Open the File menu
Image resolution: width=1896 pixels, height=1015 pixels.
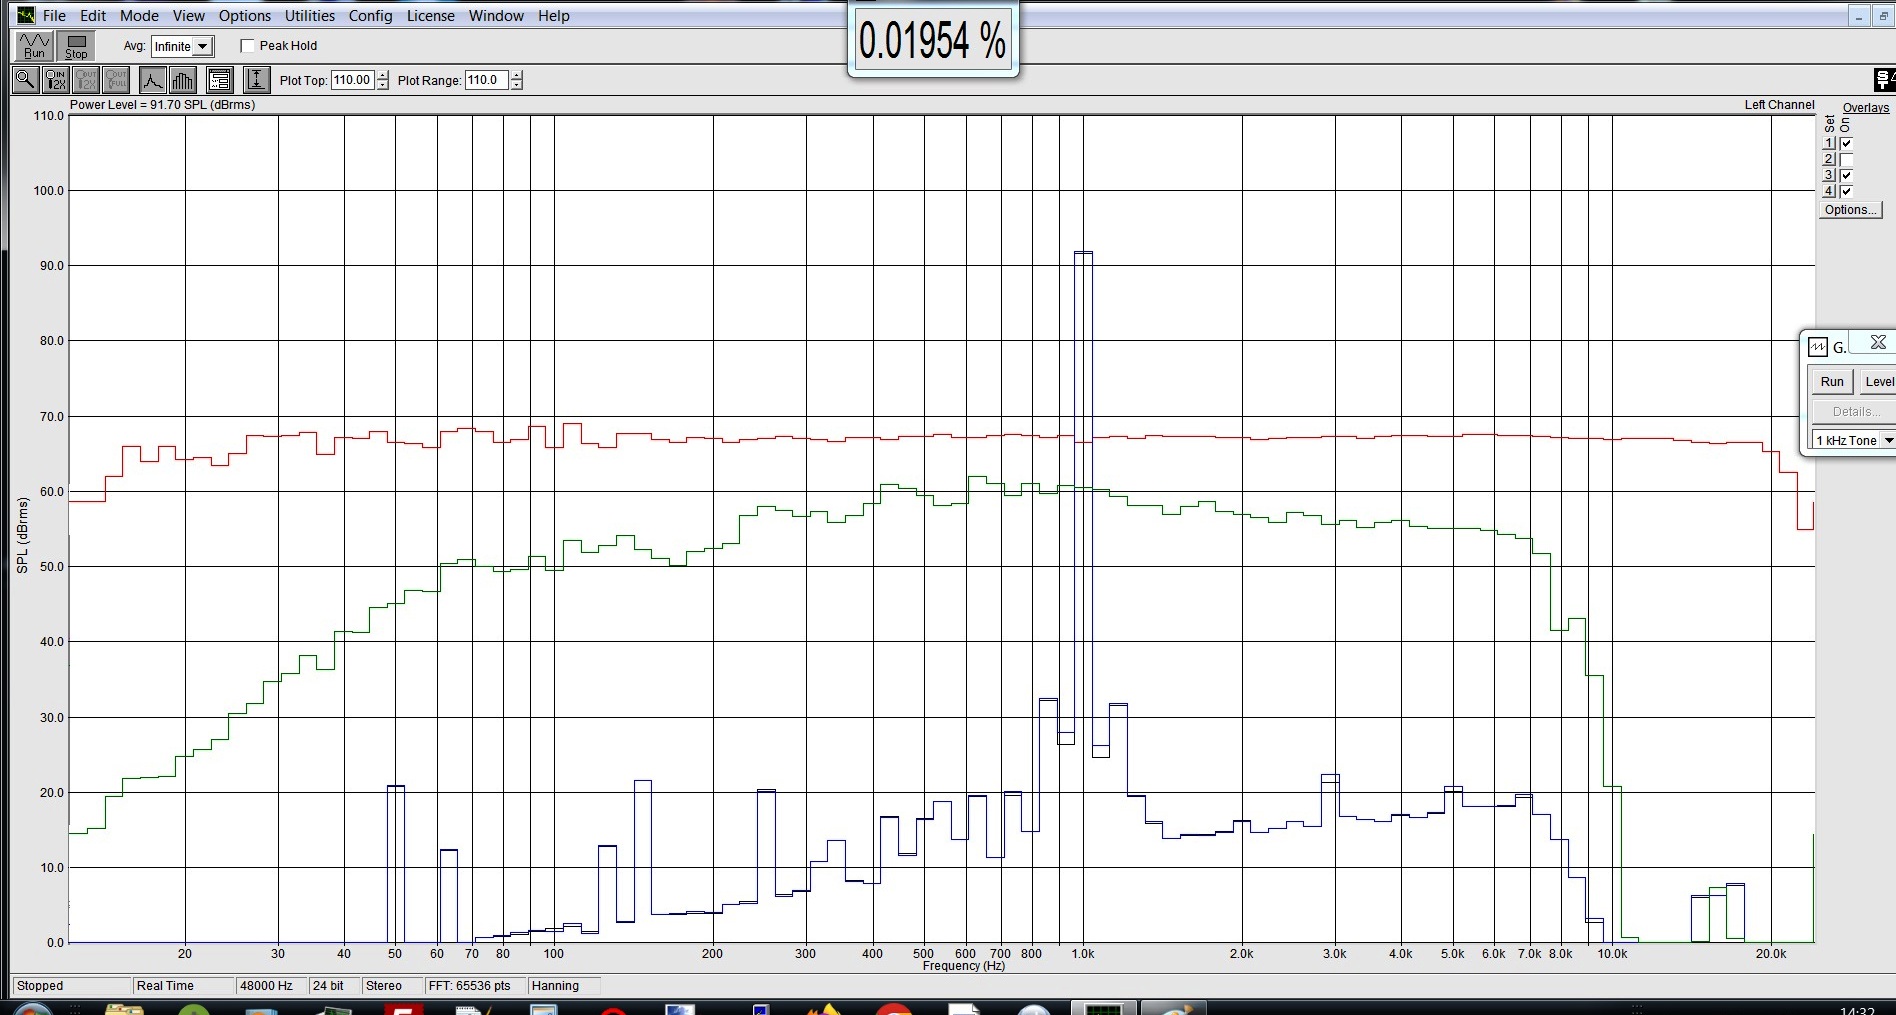click(x=54, y=16)
